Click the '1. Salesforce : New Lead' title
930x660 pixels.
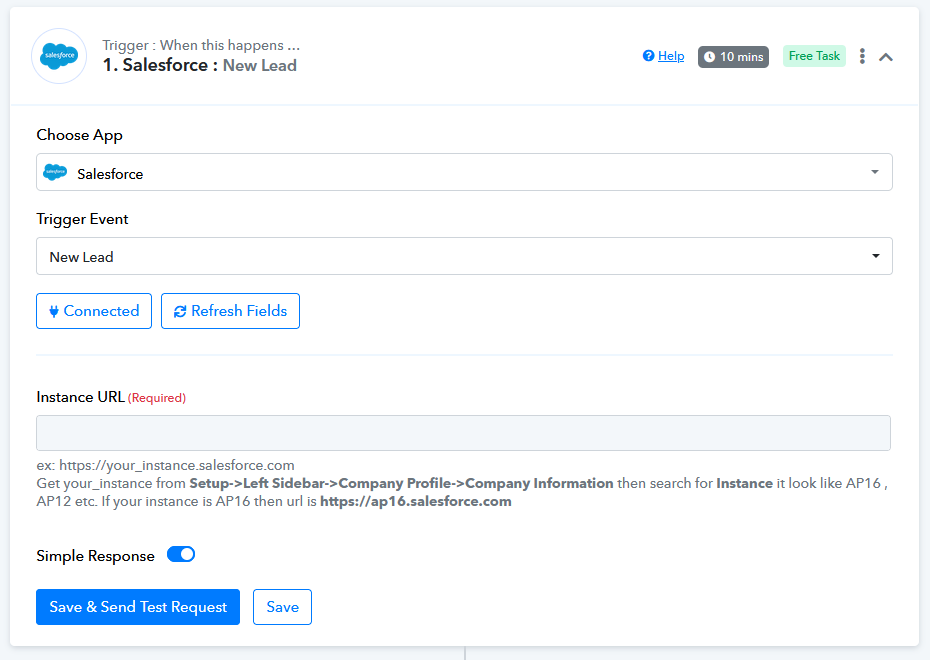click(199, 65)
